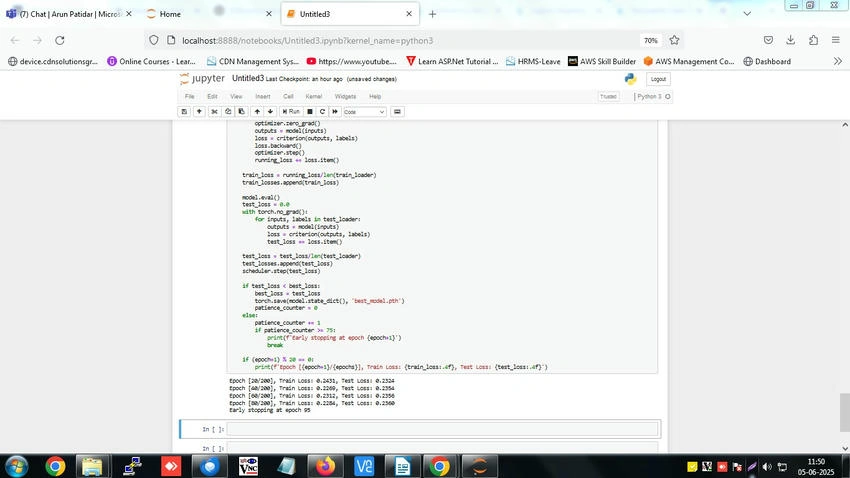Viewport: 850px width, 478px height.
Task: Interrupt the kernel stop icon
Action: point(310,112)
